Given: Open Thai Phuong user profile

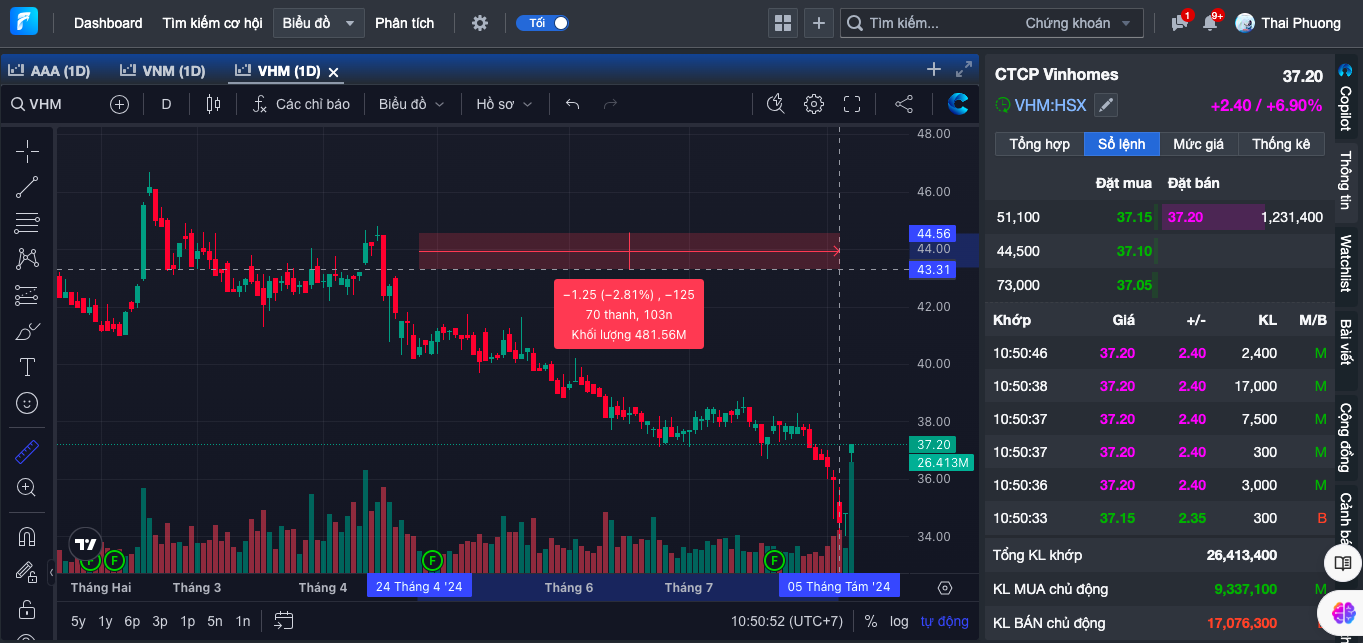Looking at the screenshot, I should tap(1288, 23).
